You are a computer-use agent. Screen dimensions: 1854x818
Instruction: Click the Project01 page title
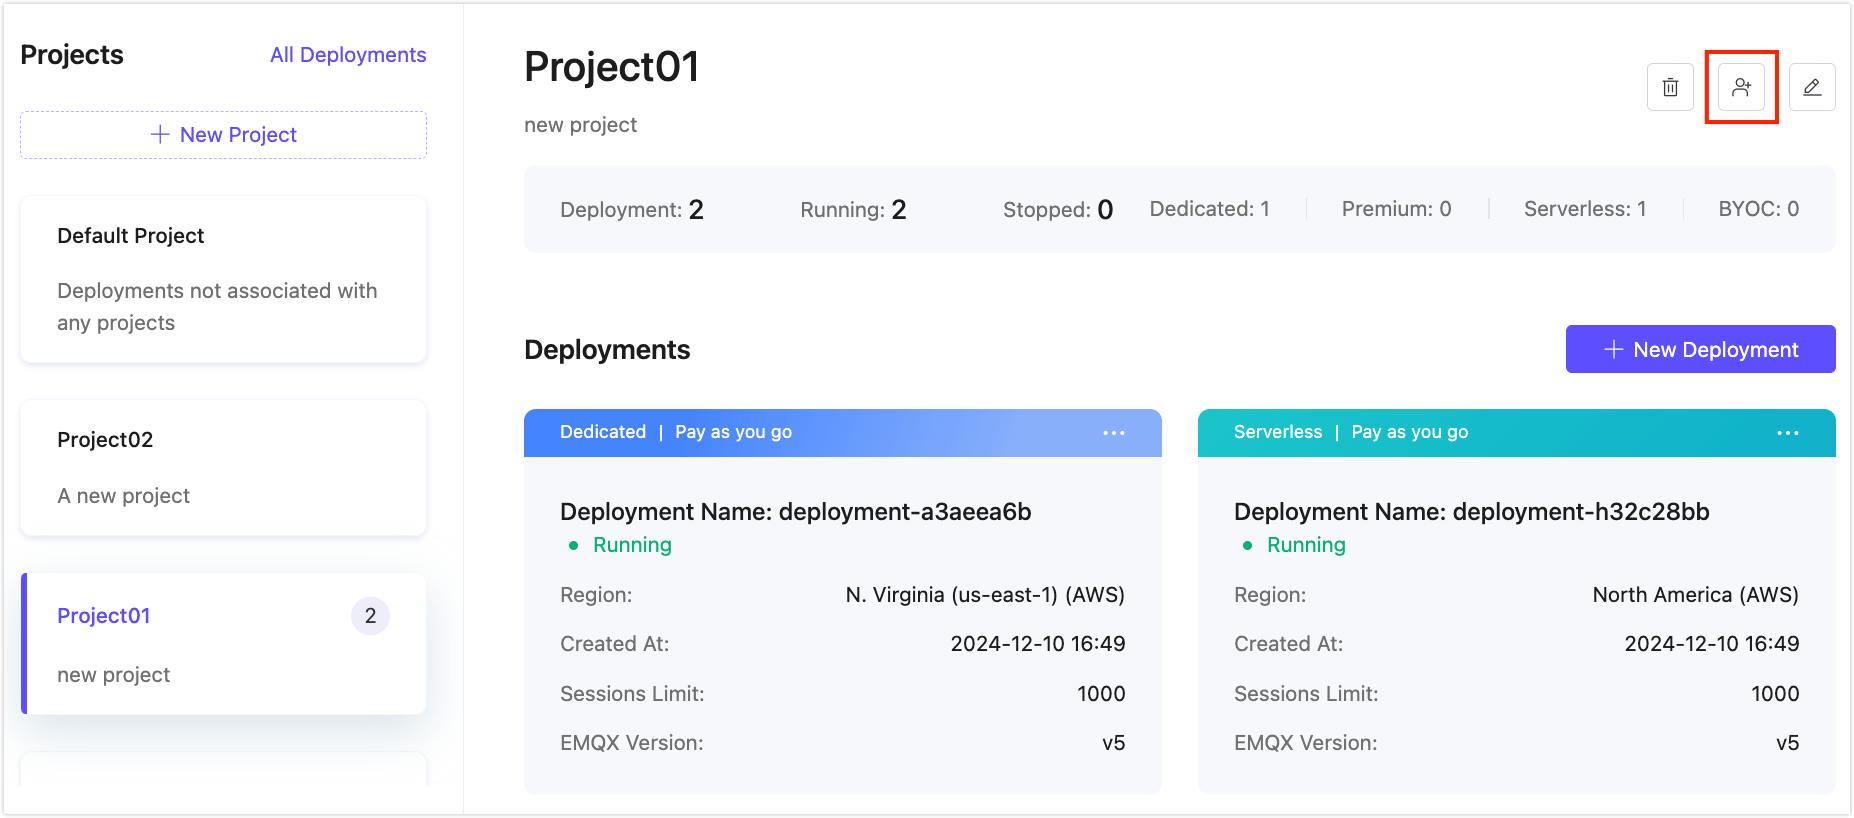pos(611,67)
